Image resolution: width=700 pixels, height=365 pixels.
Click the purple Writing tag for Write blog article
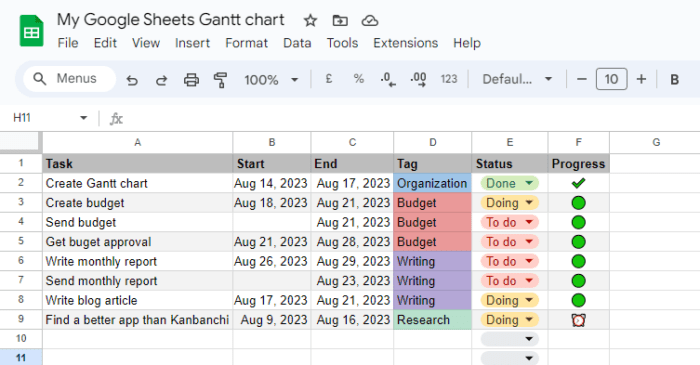pyautogui.click(x=432, y=300)
